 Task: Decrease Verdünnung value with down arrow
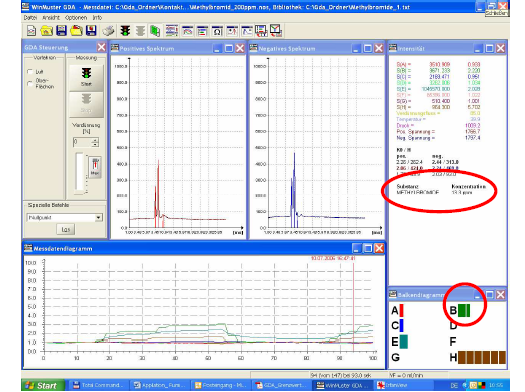(x=95, y=145)
